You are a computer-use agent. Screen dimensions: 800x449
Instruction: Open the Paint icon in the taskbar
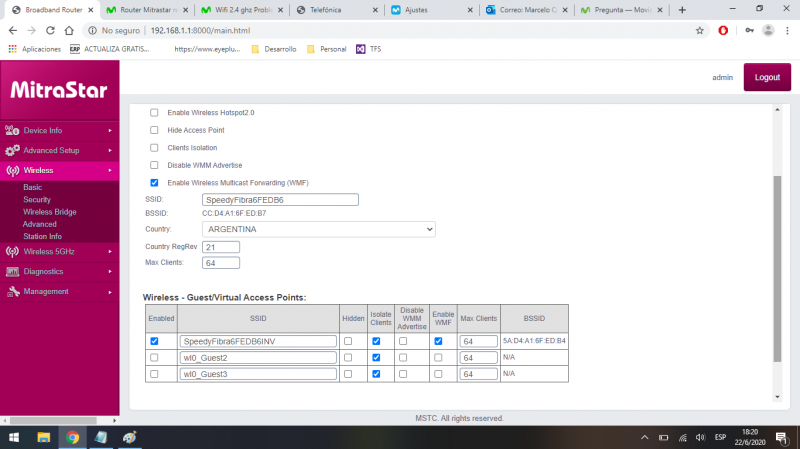pyautogui.click(x=130, y=437)
